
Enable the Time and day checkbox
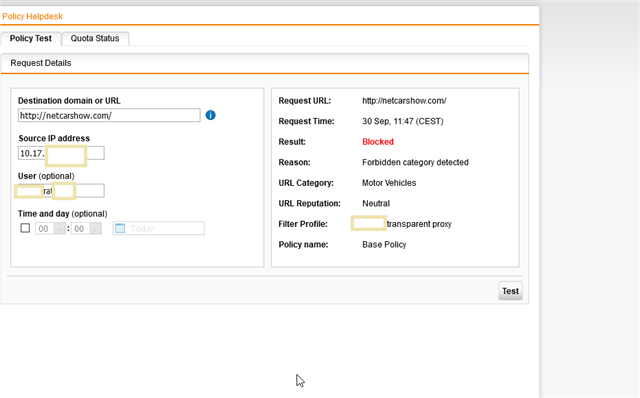(25, 228)
